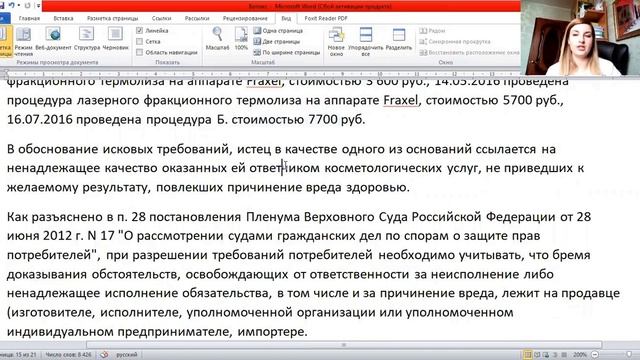
Task: Uncheck the Линейка checkbox
Action: pos(140,31)
